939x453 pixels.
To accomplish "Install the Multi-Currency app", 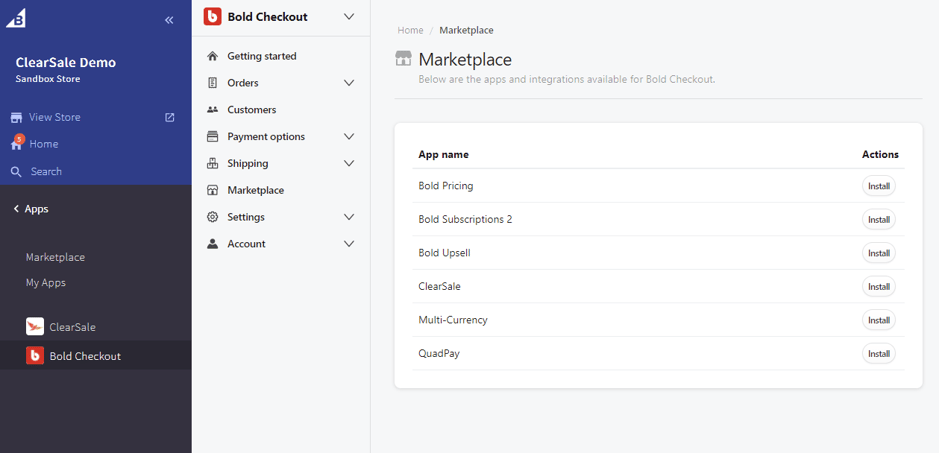I will pos(879,321).
